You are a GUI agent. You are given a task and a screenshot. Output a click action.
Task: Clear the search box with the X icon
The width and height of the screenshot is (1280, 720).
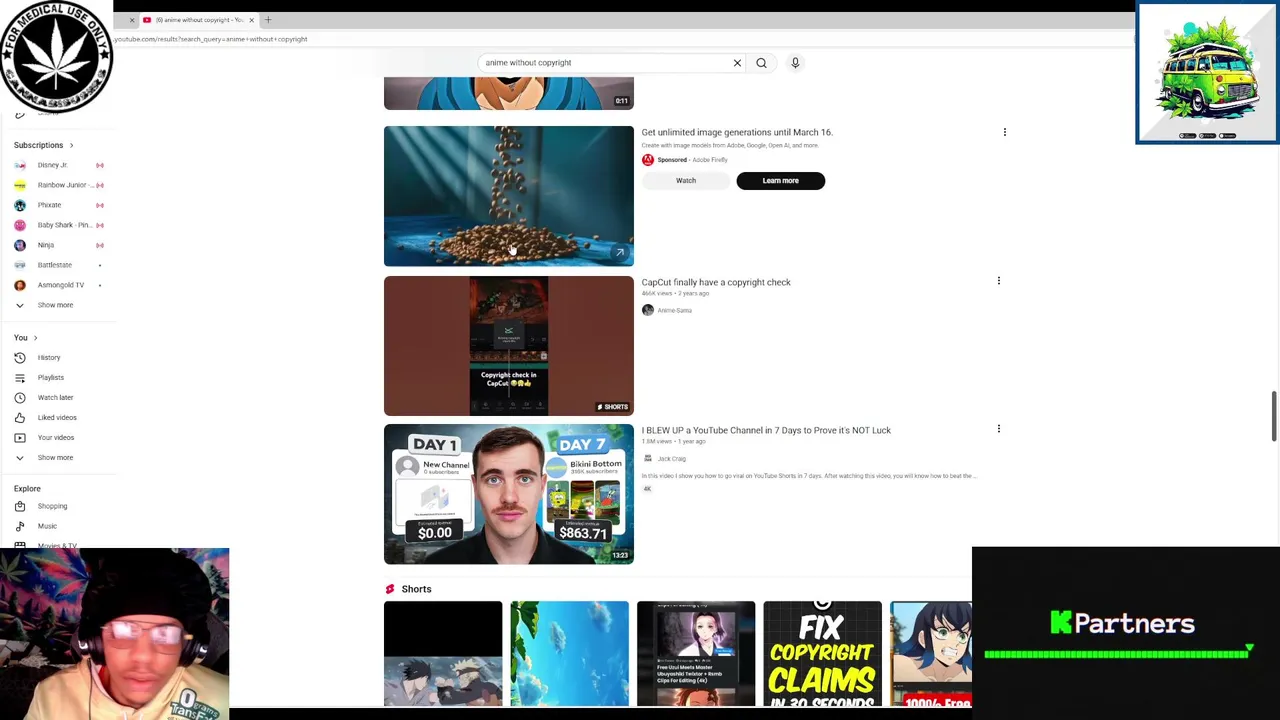point(737,63)
